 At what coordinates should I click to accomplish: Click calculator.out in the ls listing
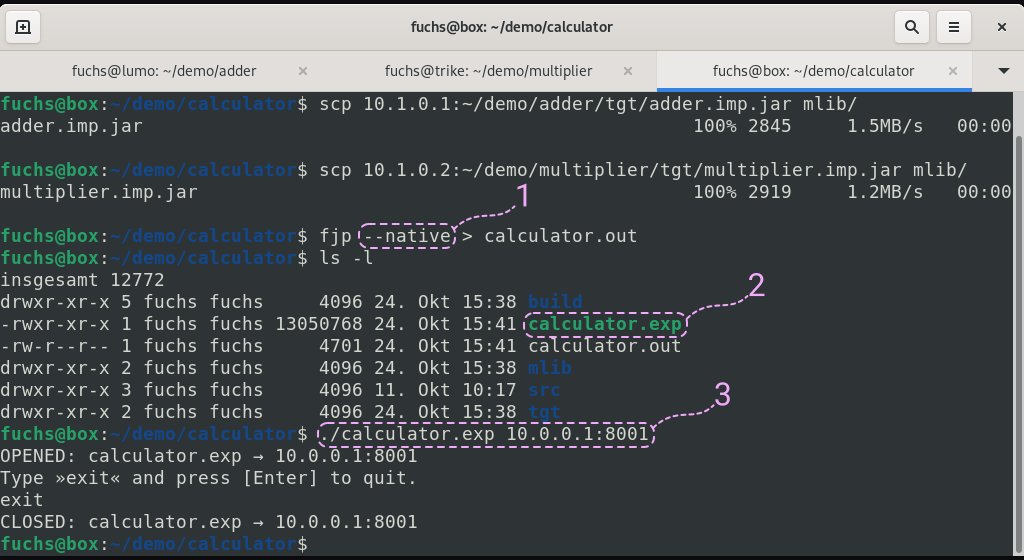pos(605,345)
